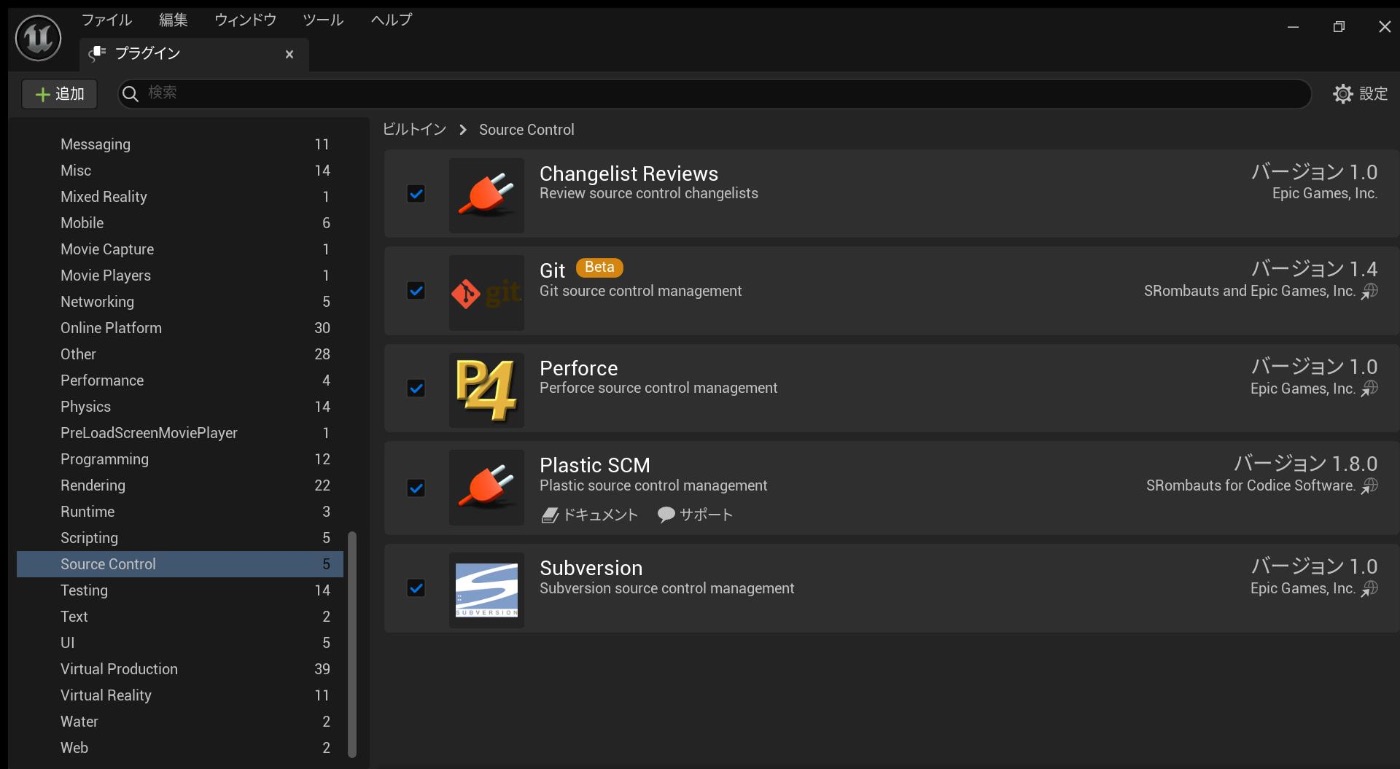Select the Water category

click(180, 722)
